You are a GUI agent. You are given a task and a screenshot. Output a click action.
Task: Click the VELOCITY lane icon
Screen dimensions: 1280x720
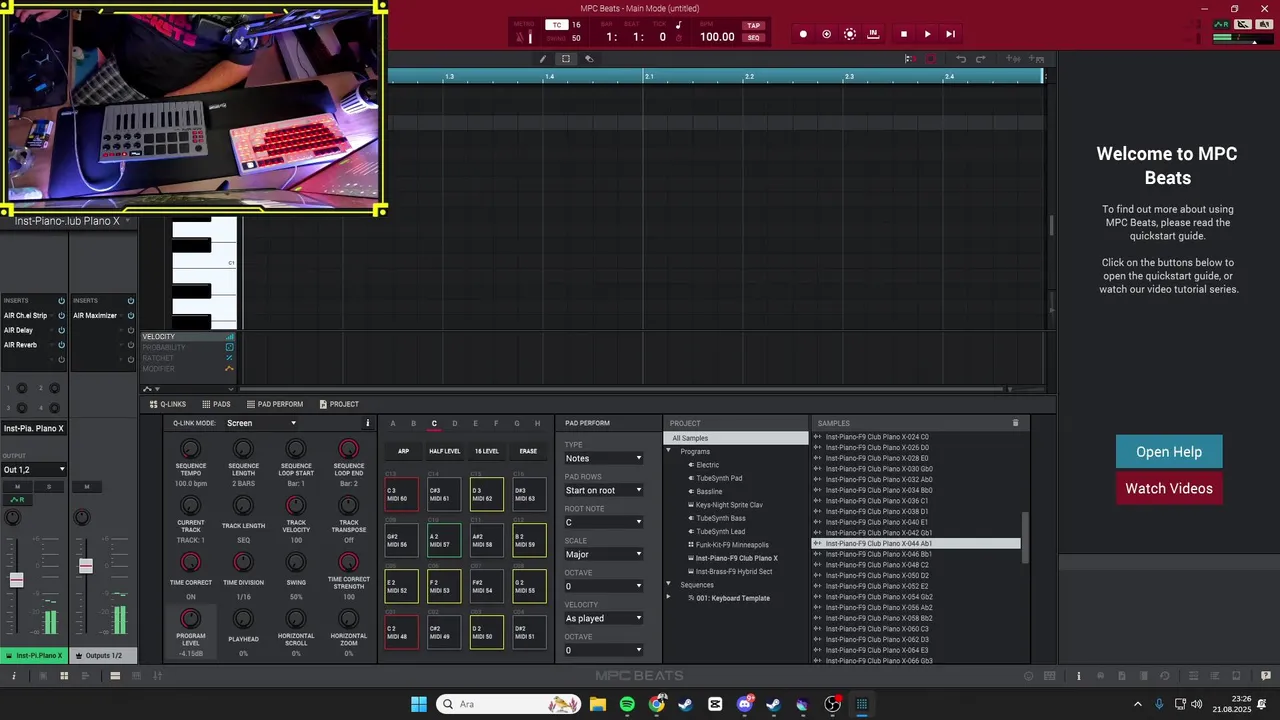[x=230, y=337]
